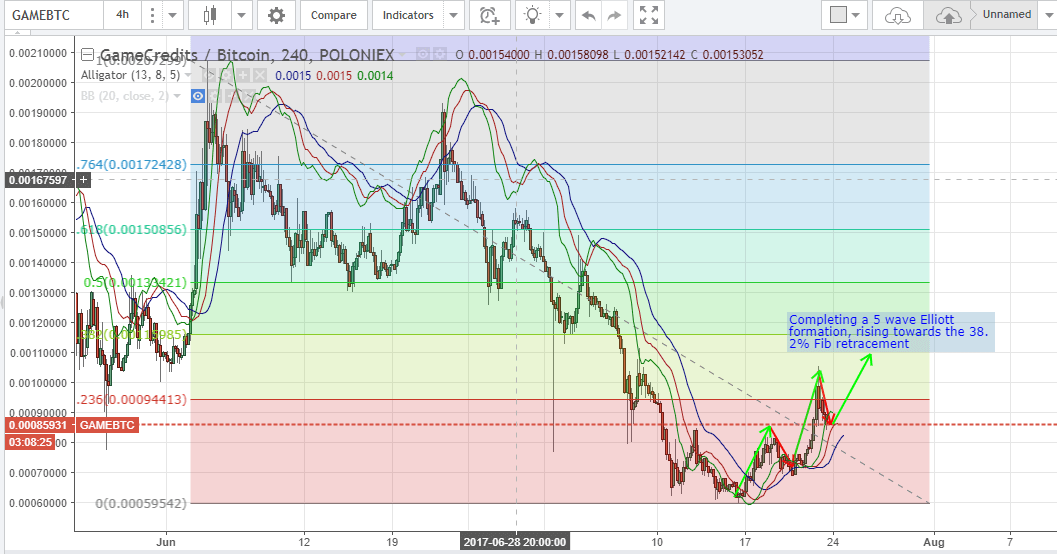Click the Alligator value 0.0014 in green
The height and width of the screenshot is (554, 1057).
point(375,75)
